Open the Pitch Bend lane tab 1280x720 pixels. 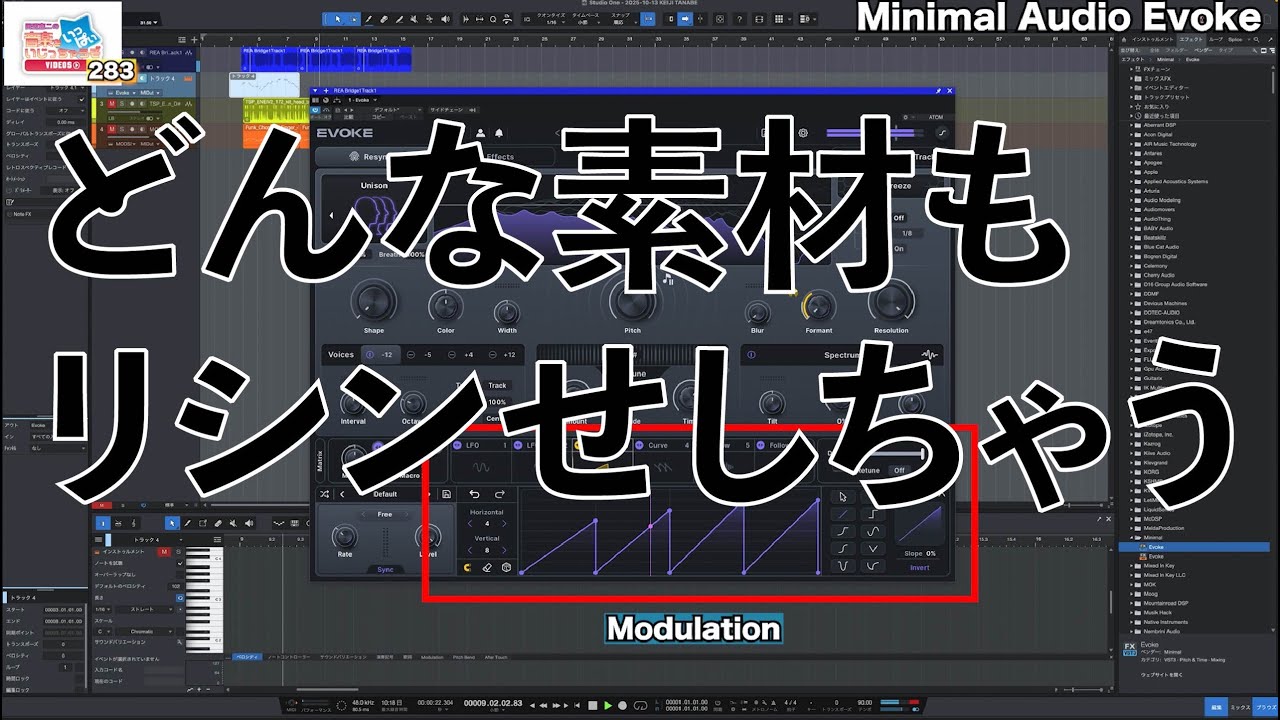(x=464, y=657)
